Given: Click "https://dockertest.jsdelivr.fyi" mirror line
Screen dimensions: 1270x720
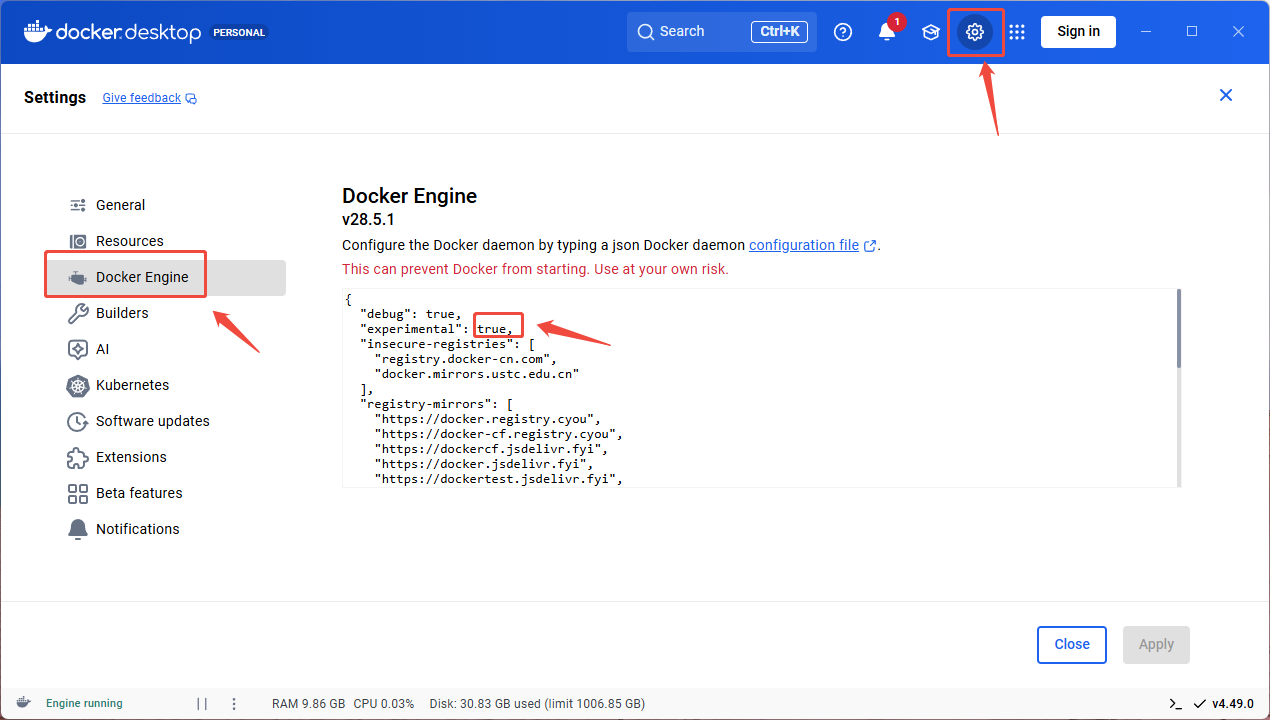Looking at the screenshot, I should pos(499,479).
